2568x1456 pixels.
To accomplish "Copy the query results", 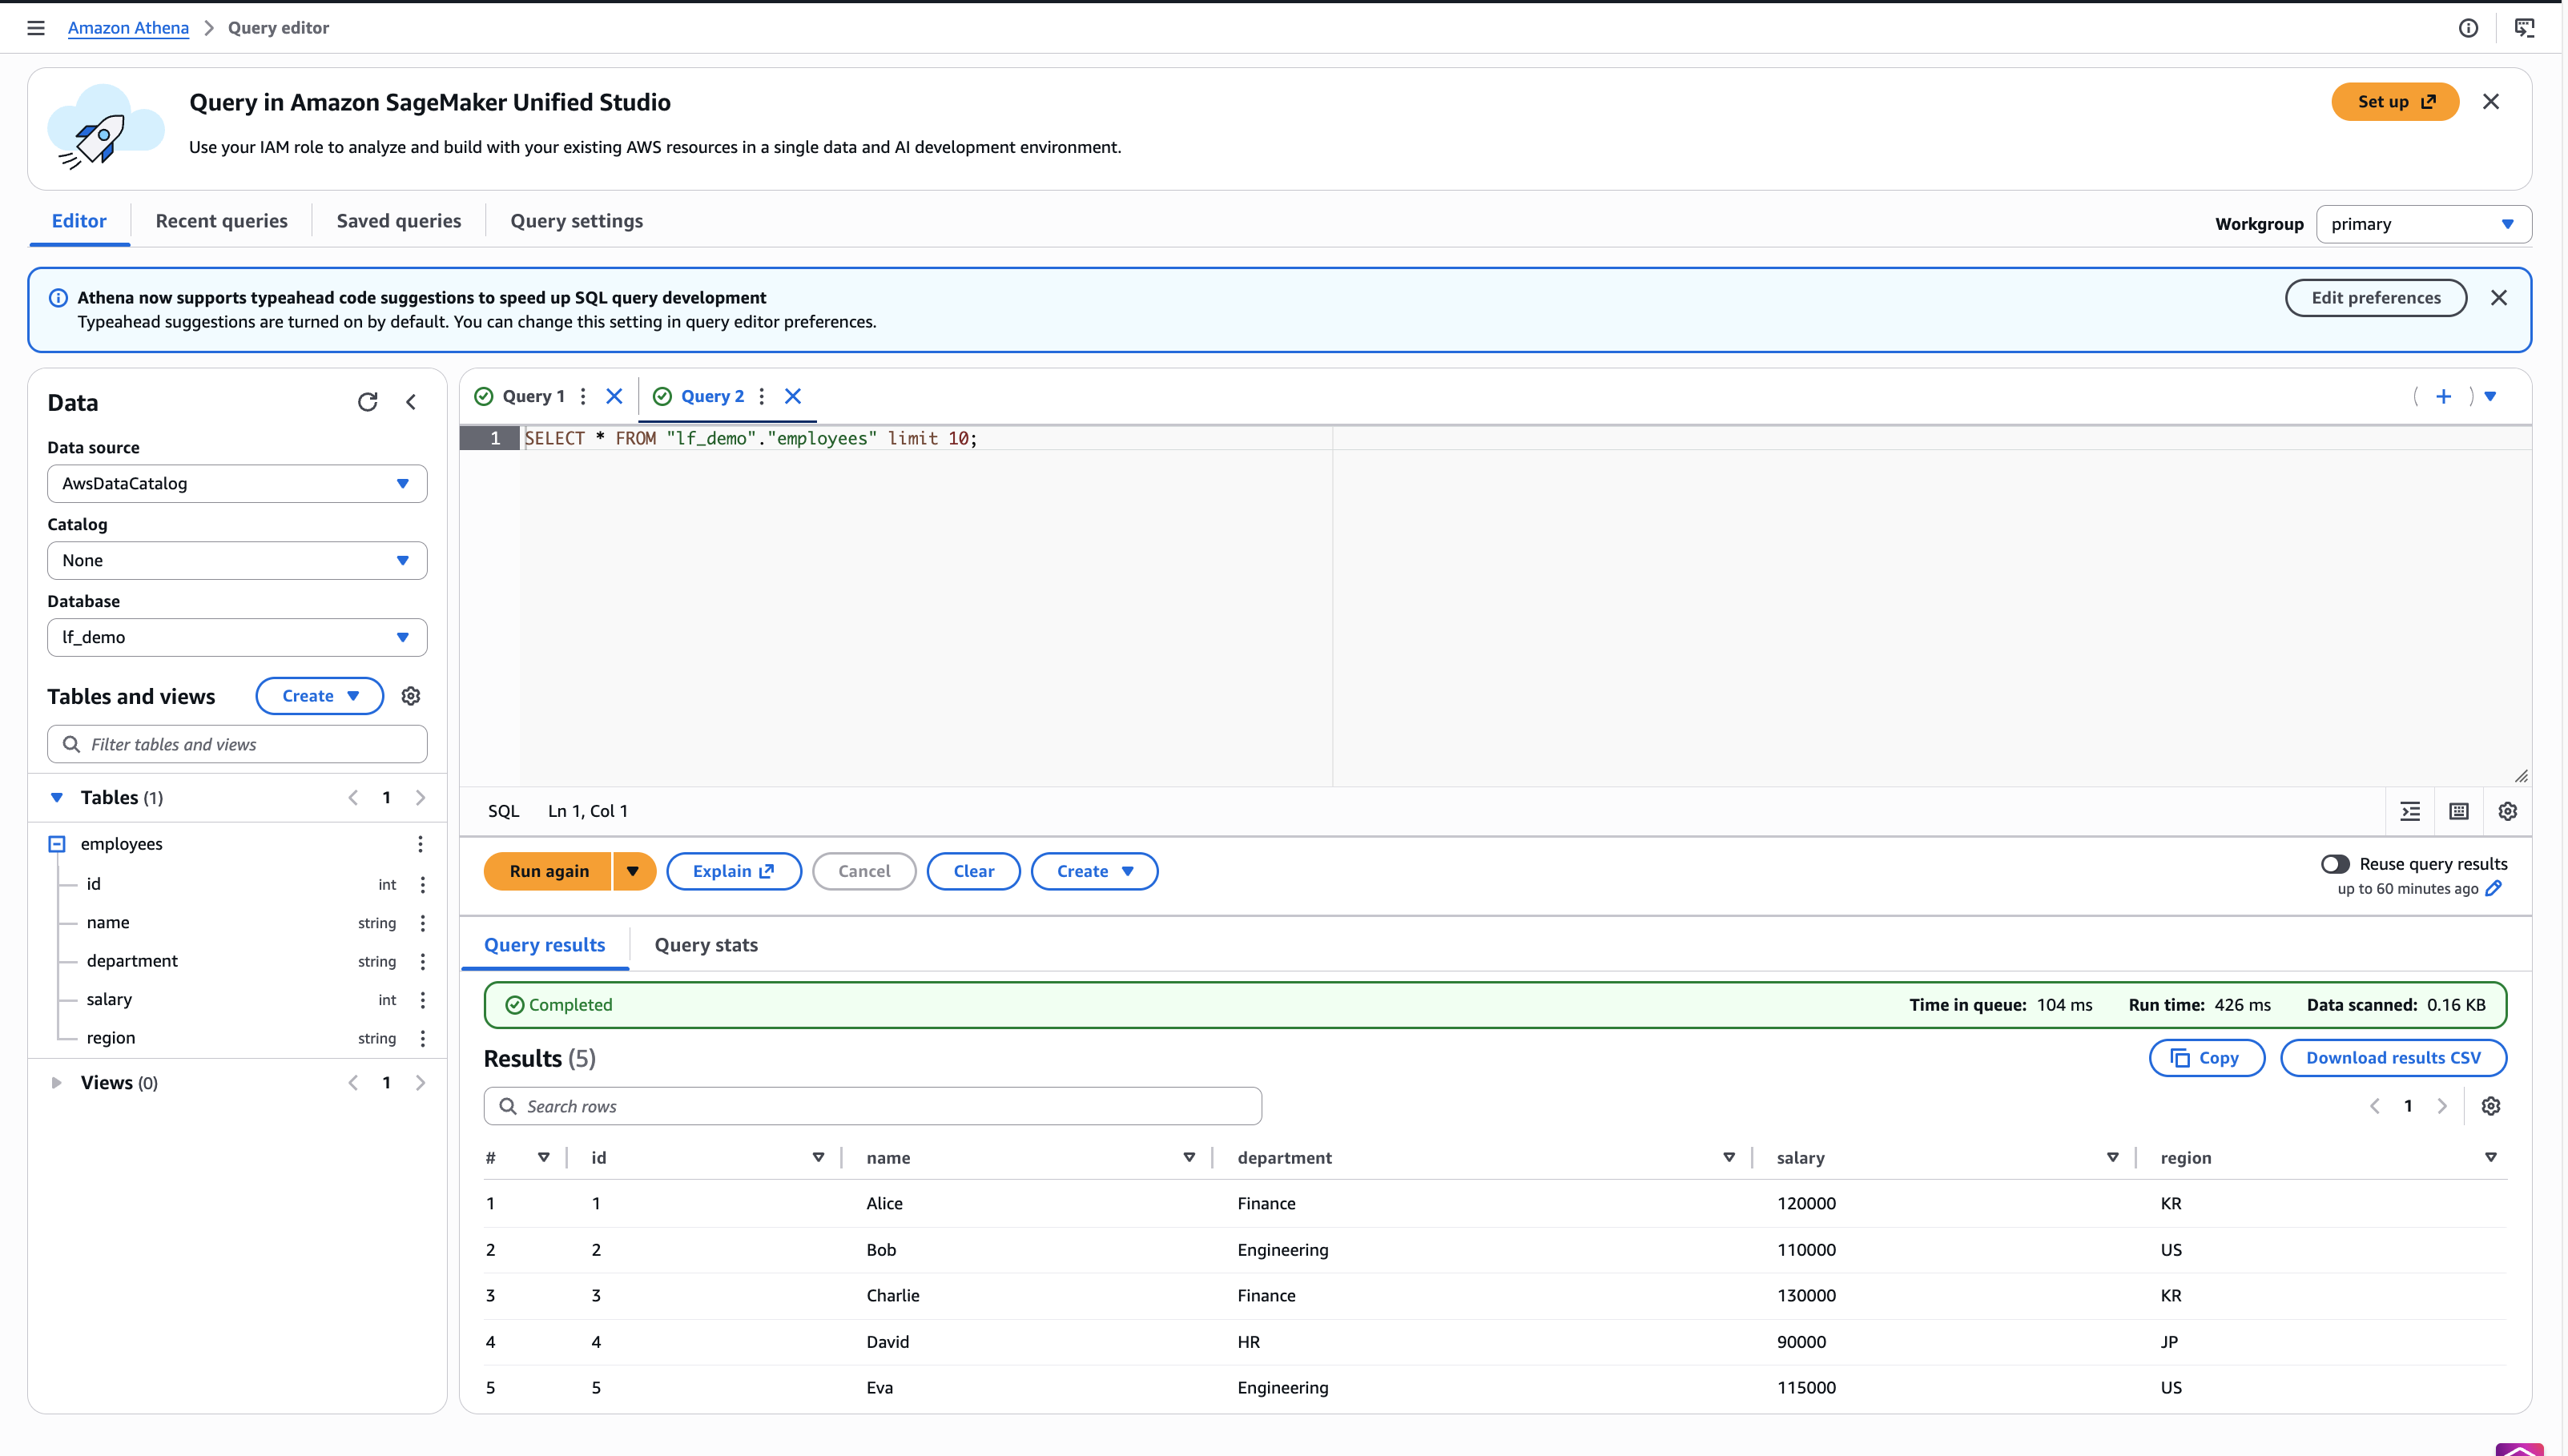I will 2206,1058.
